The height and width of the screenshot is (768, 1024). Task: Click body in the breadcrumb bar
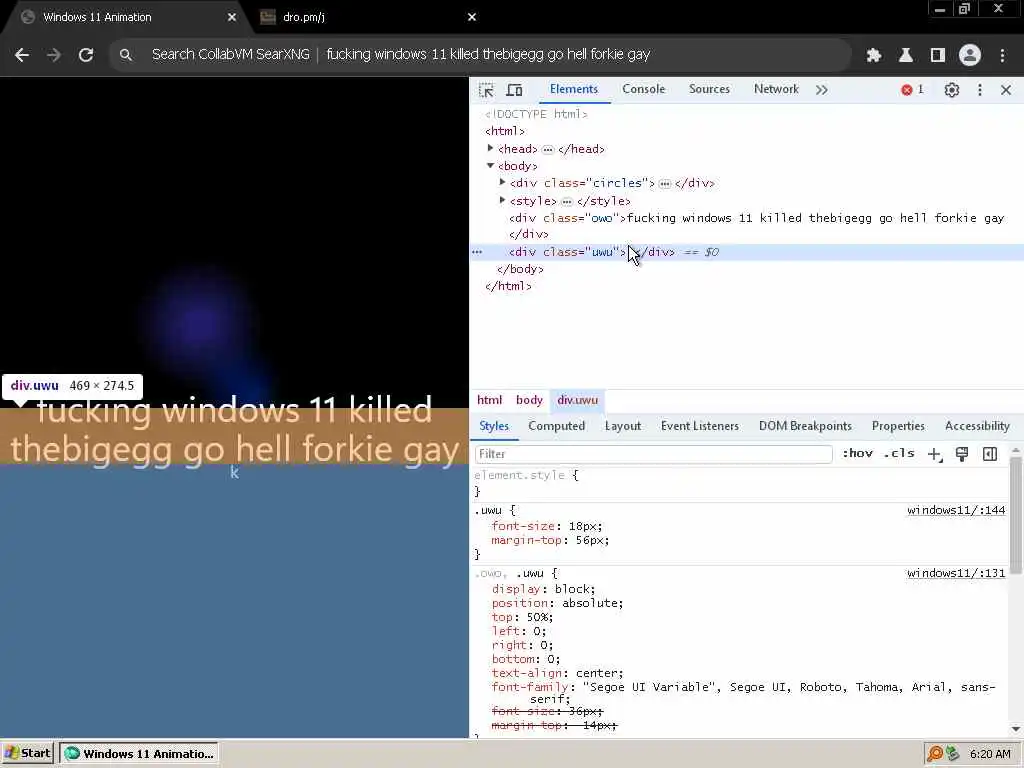tap(529, 400)
